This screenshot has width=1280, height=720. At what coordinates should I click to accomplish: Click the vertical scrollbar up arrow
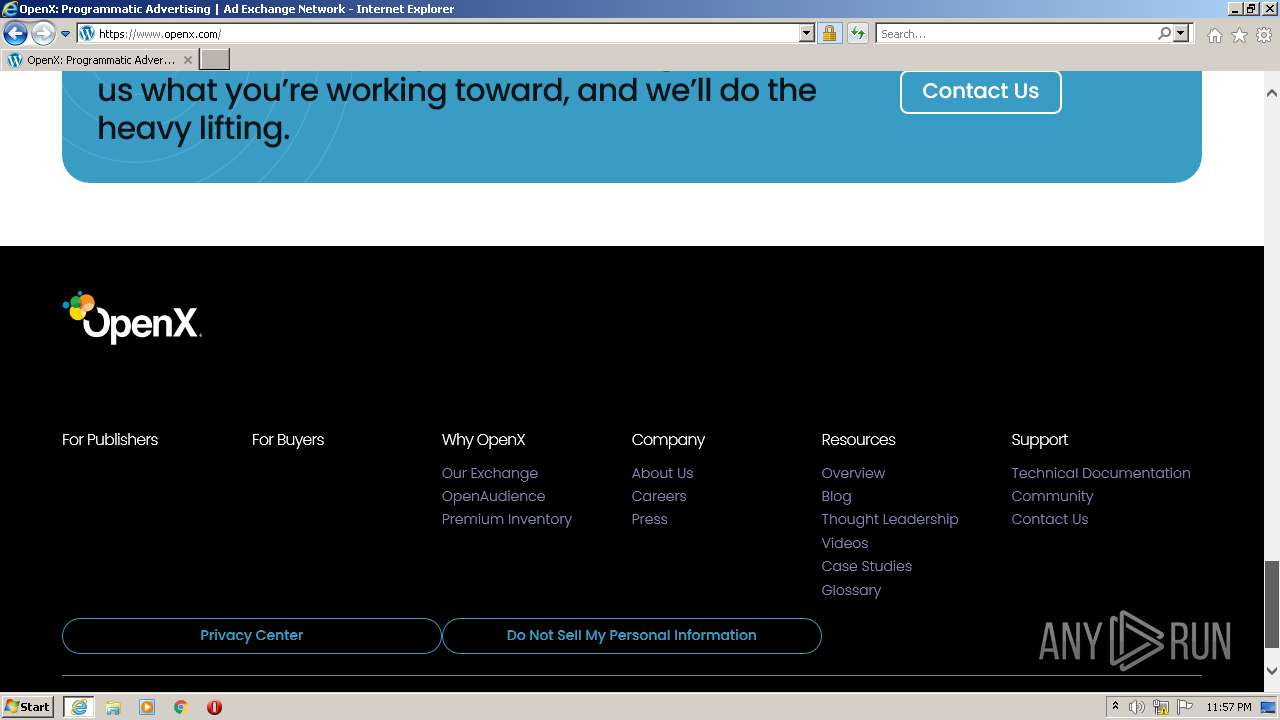(x=1272, y=93)
